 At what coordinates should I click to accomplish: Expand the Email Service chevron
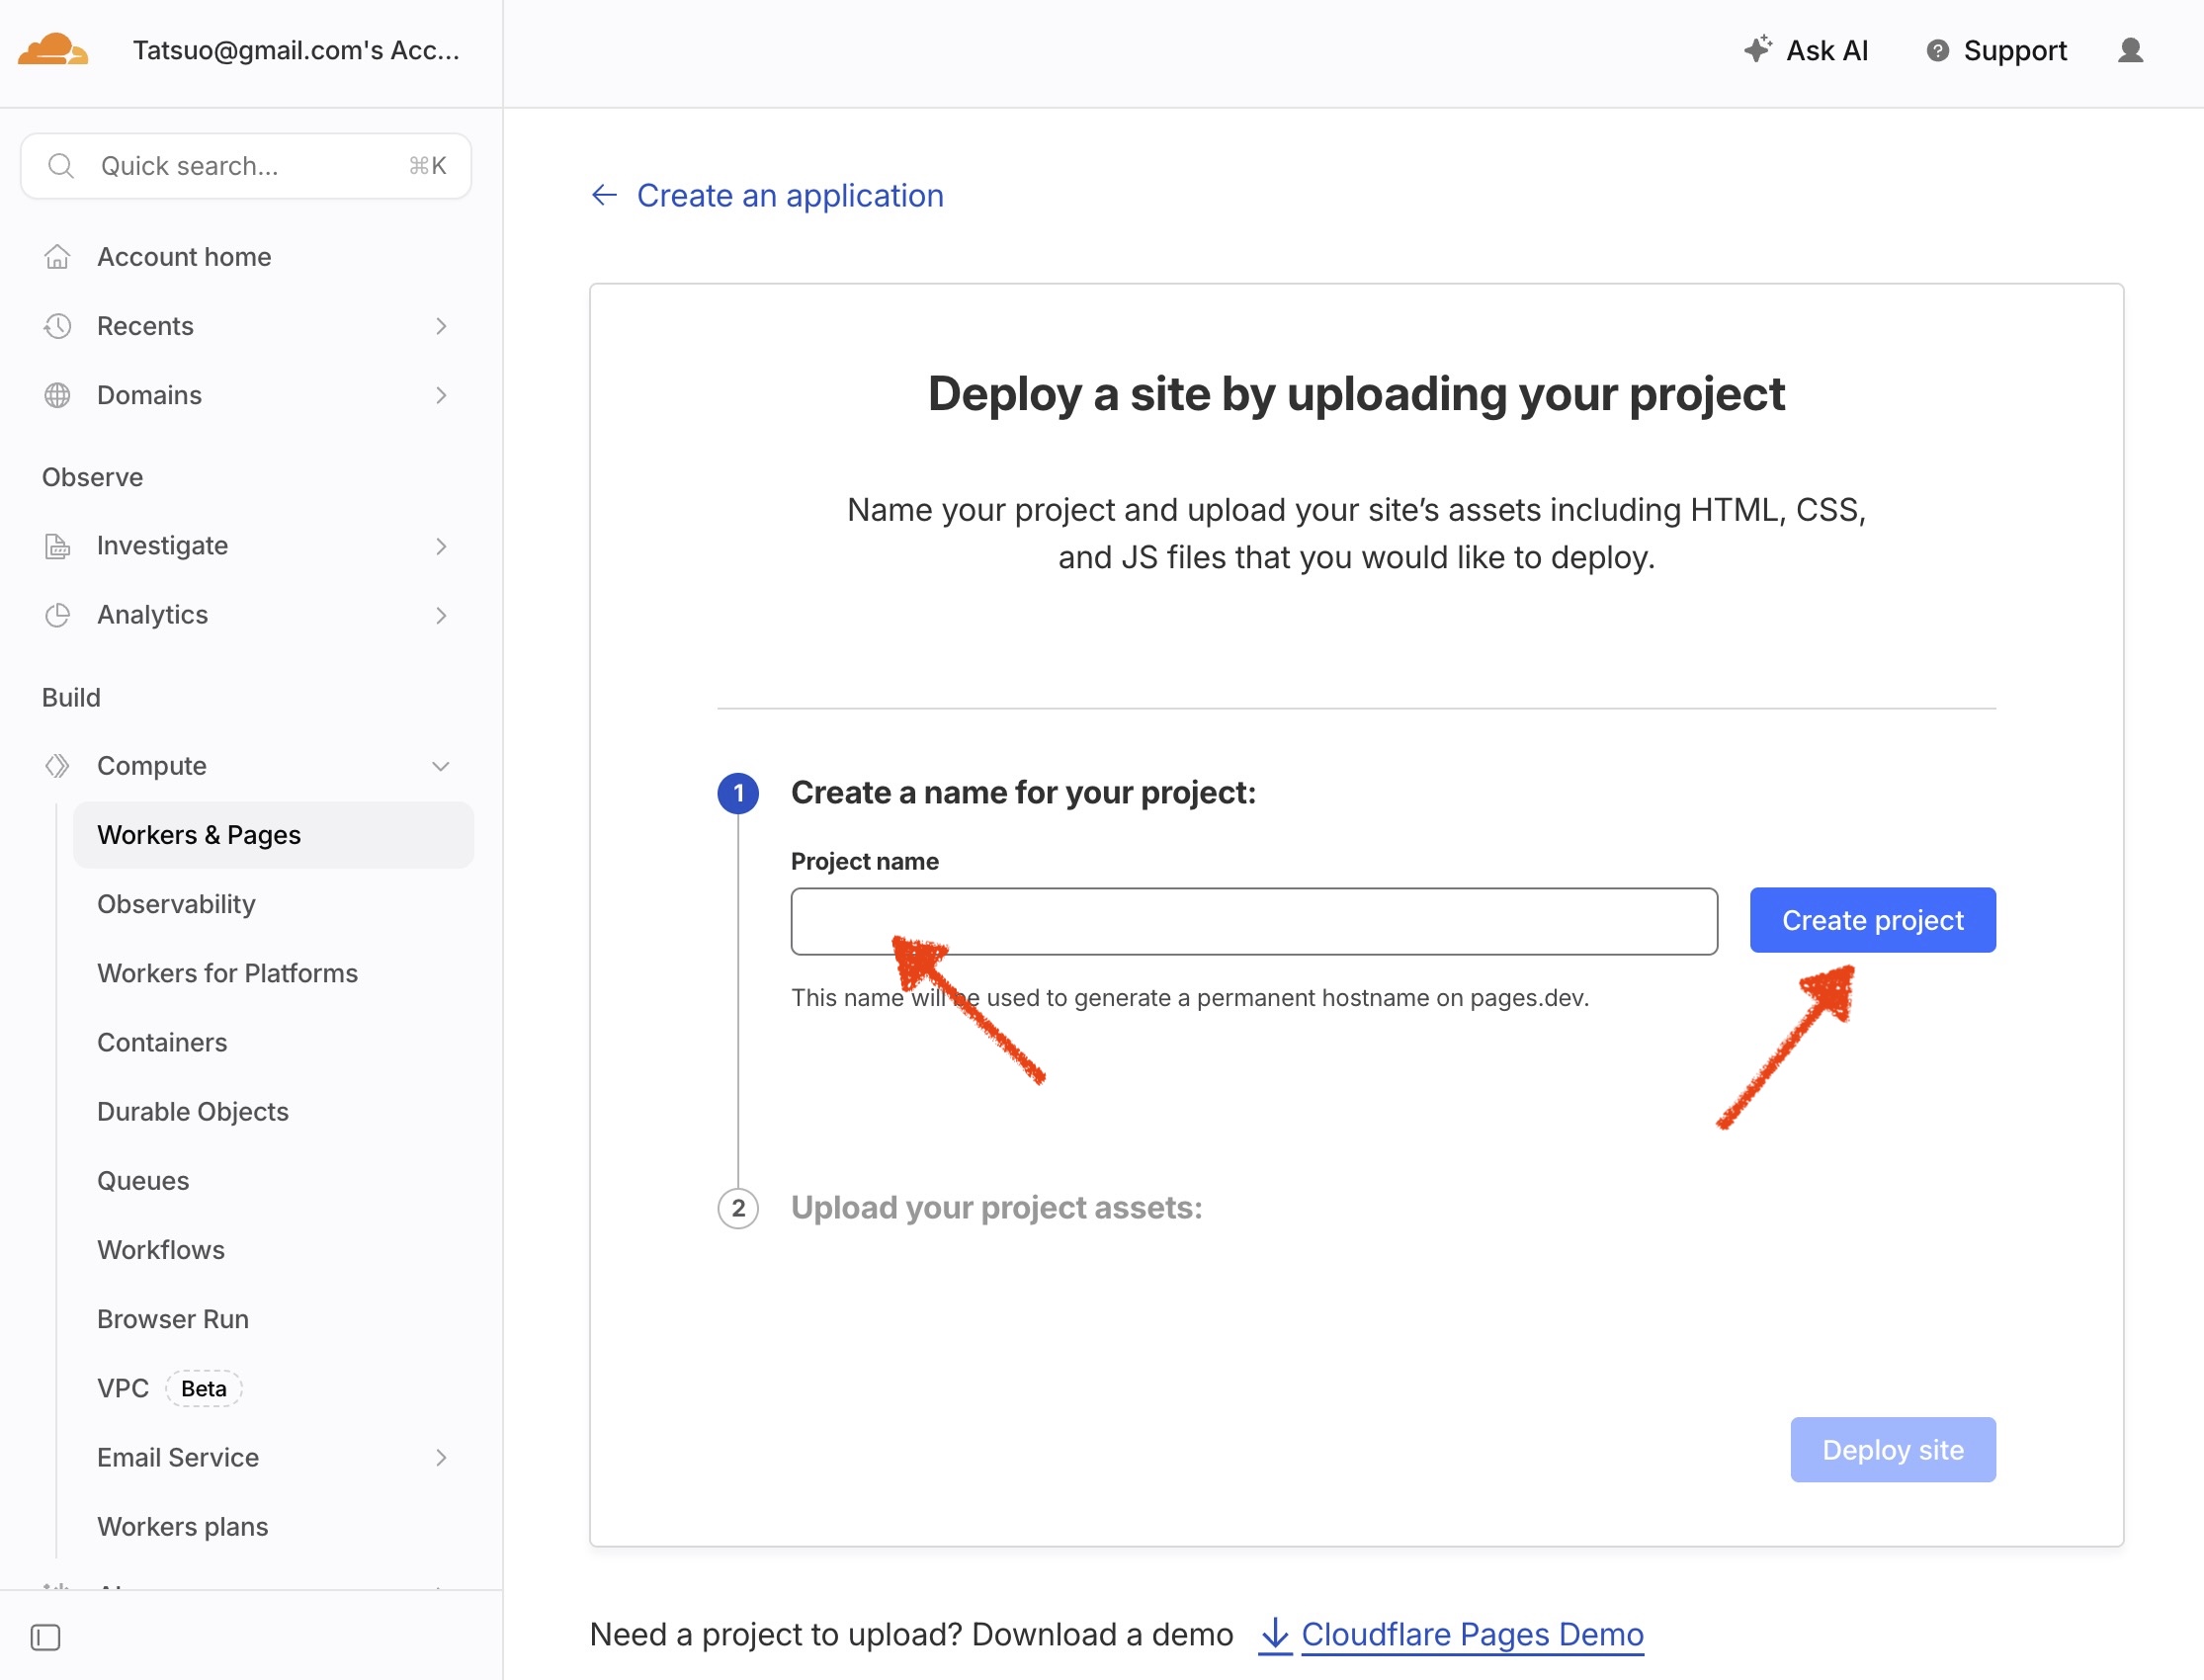(x=441, y=1458)
